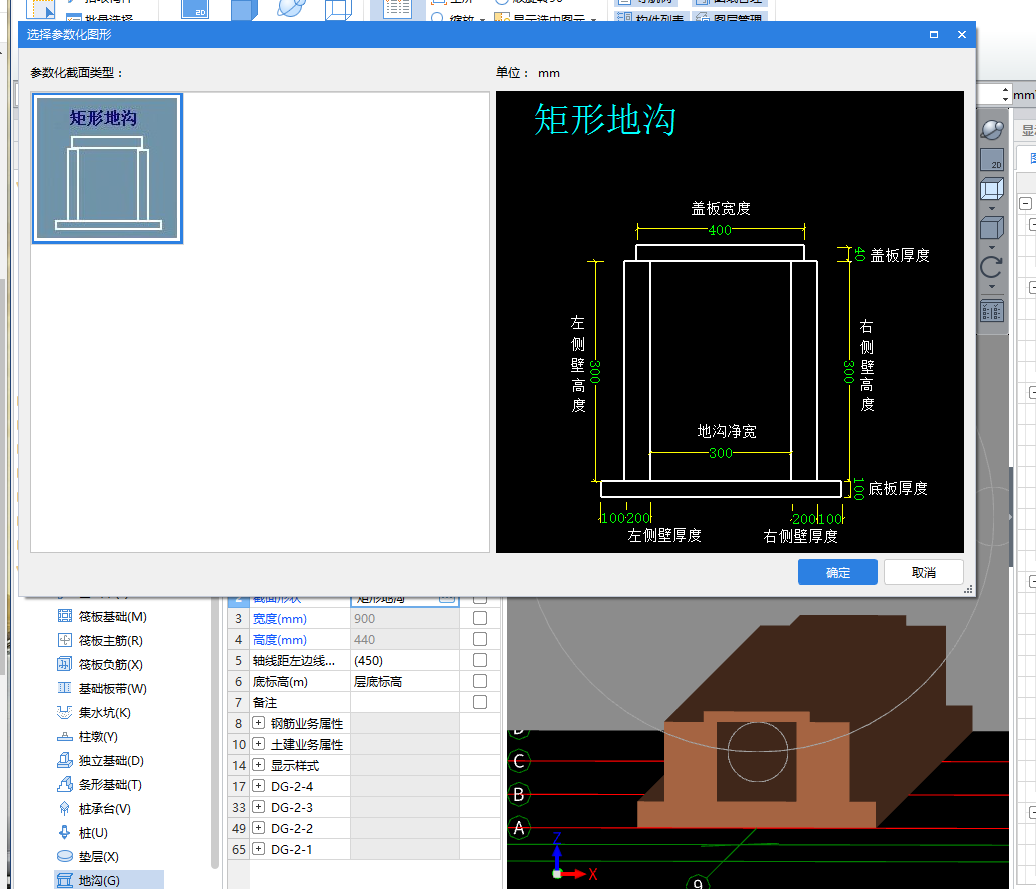Expand 钢筋业务属性 property group
The width and height of the screenshot is (1036, 889).
pyautogui.click(x=258, y=723)
